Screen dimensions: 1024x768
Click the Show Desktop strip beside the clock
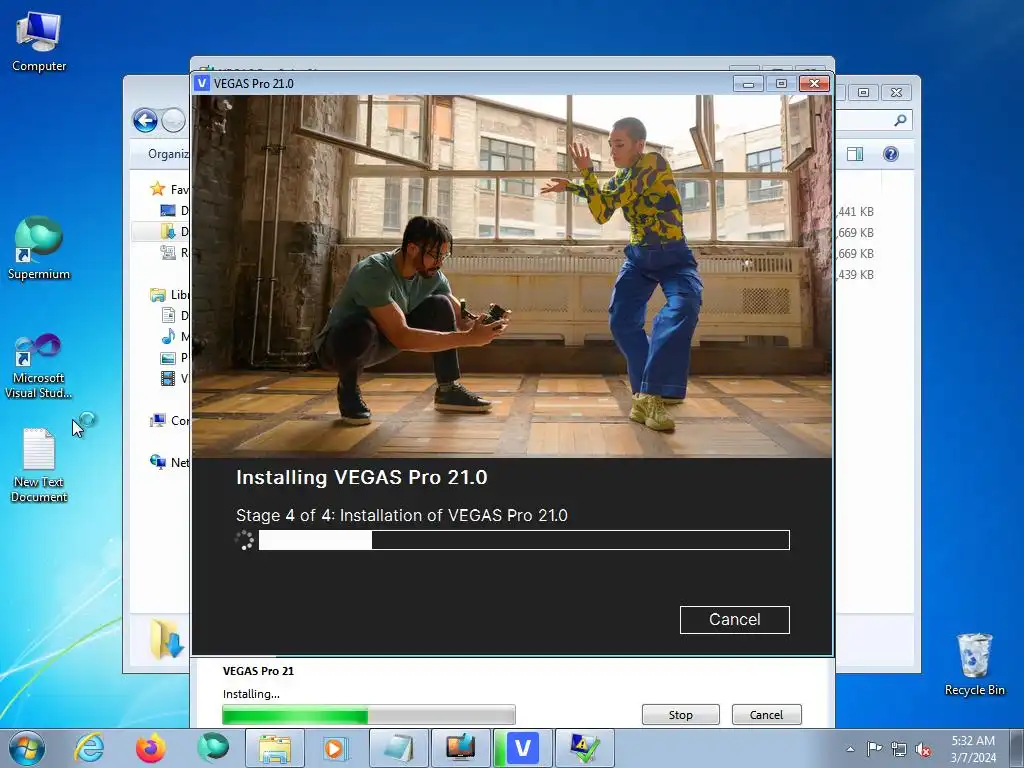pos(1017,749)
